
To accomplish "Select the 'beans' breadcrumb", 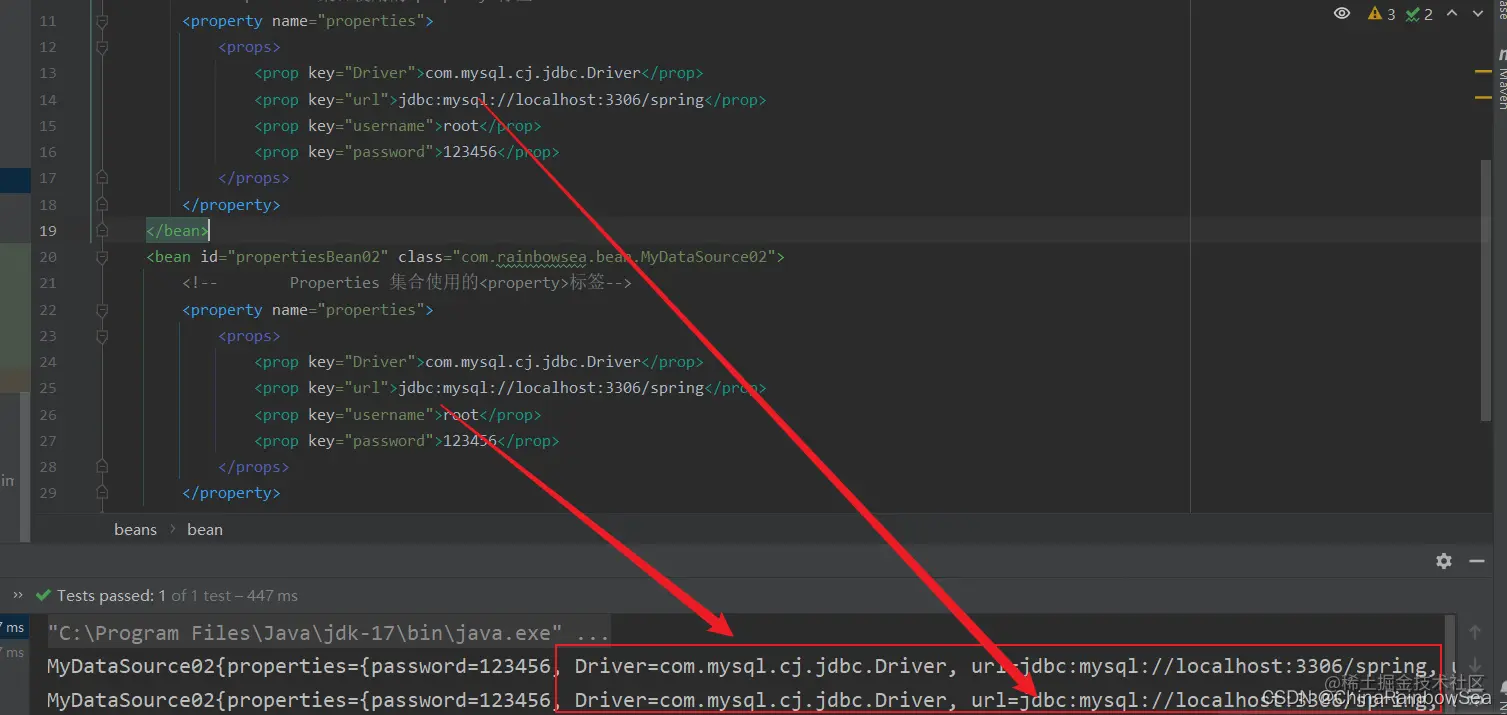I will click(x=135, y=529).
